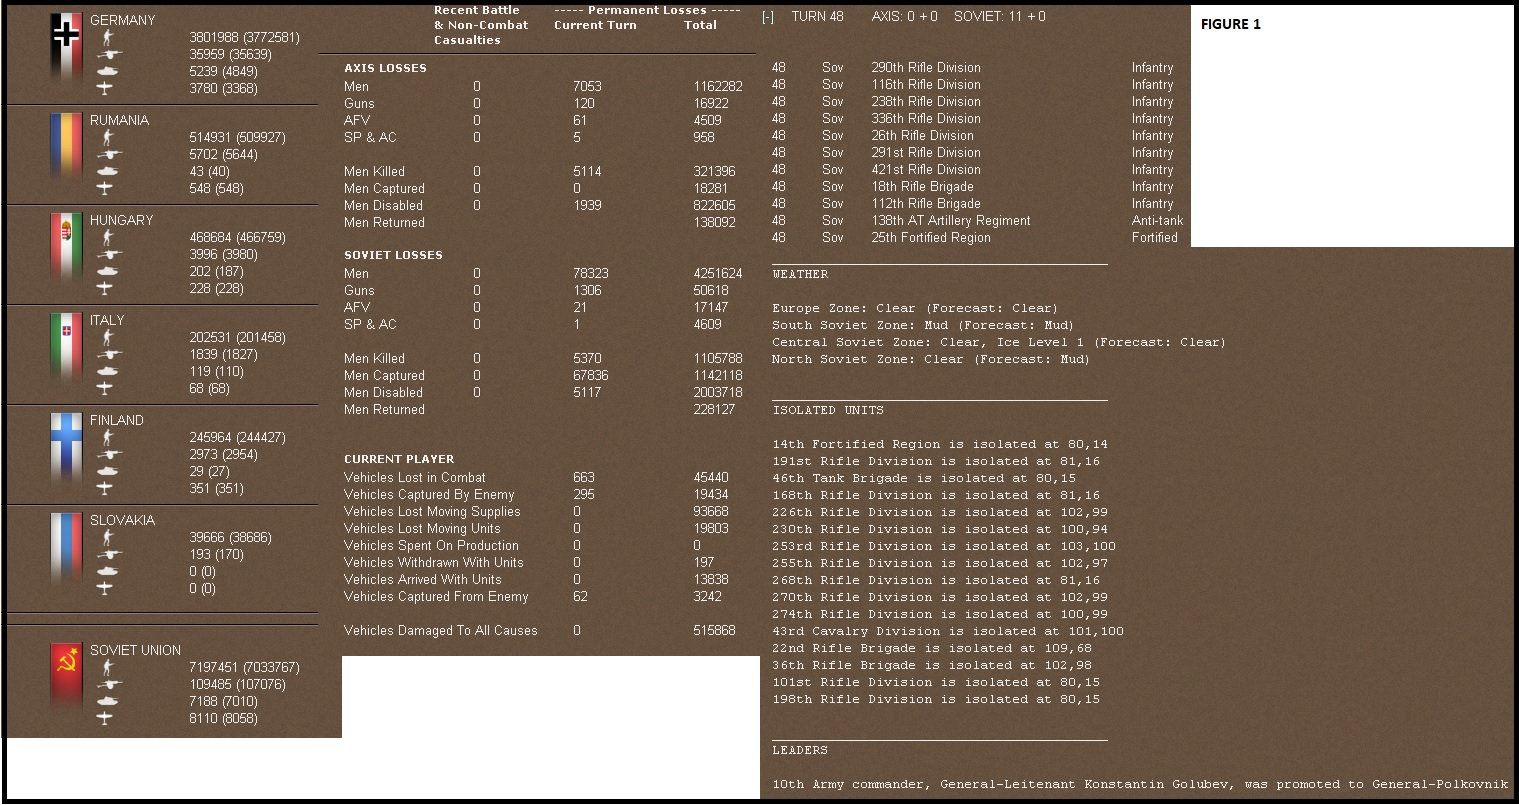
Task: Click Soviet Union's soldier manpower icon
Action: point(107,668)
